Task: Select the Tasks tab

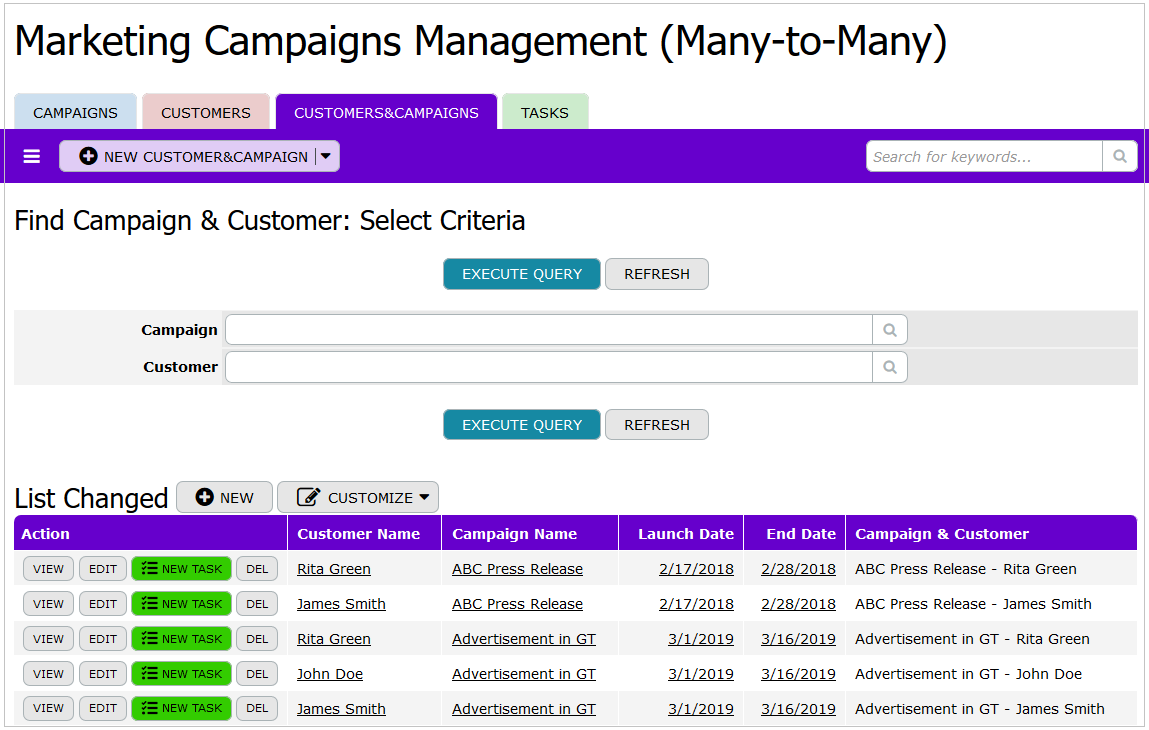Action: click(x=545, y=113)
